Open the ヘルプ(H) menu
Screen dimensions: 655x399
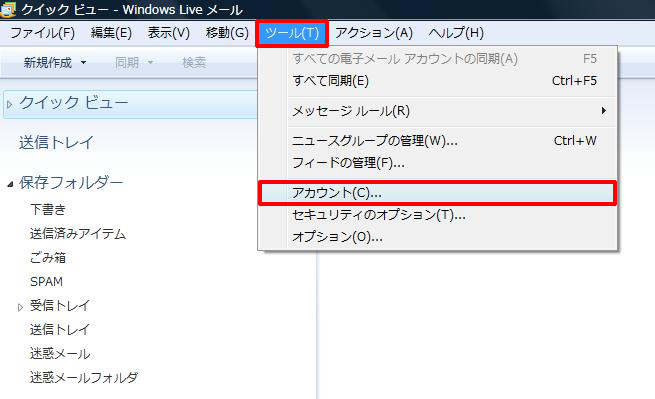(x=456, y=33)
